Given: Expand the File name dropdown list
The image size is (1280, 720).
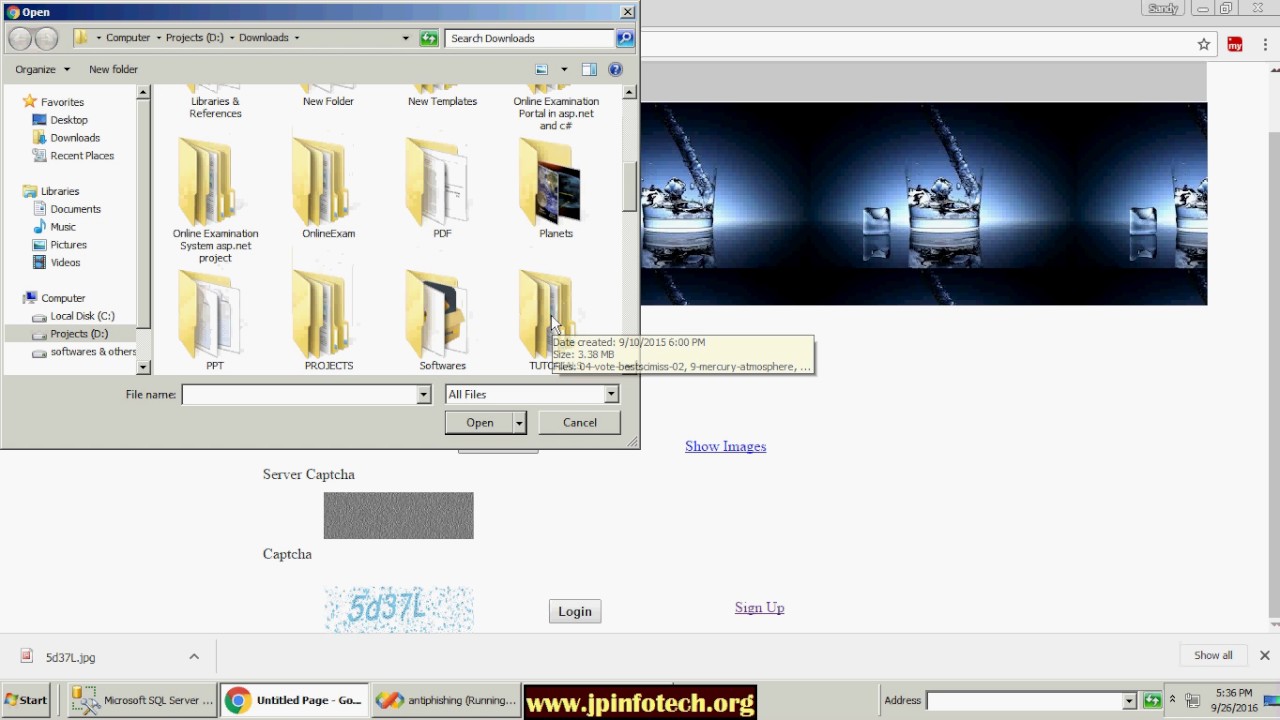Looking at the screenshot, I should [x=423, y=395].
